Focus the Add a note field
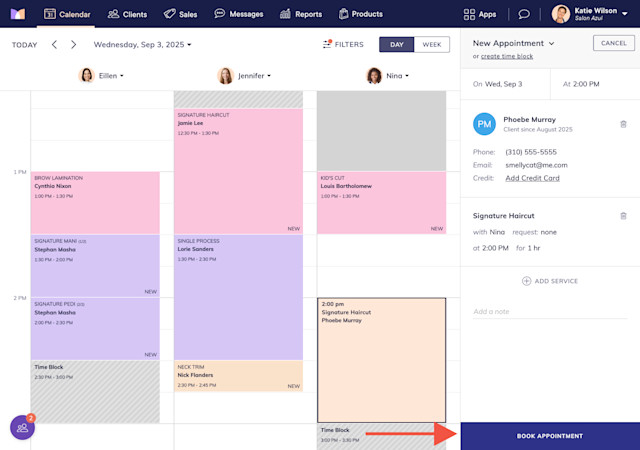The height and width of the screenshot is (450, 640). click(x=550, y=312)
